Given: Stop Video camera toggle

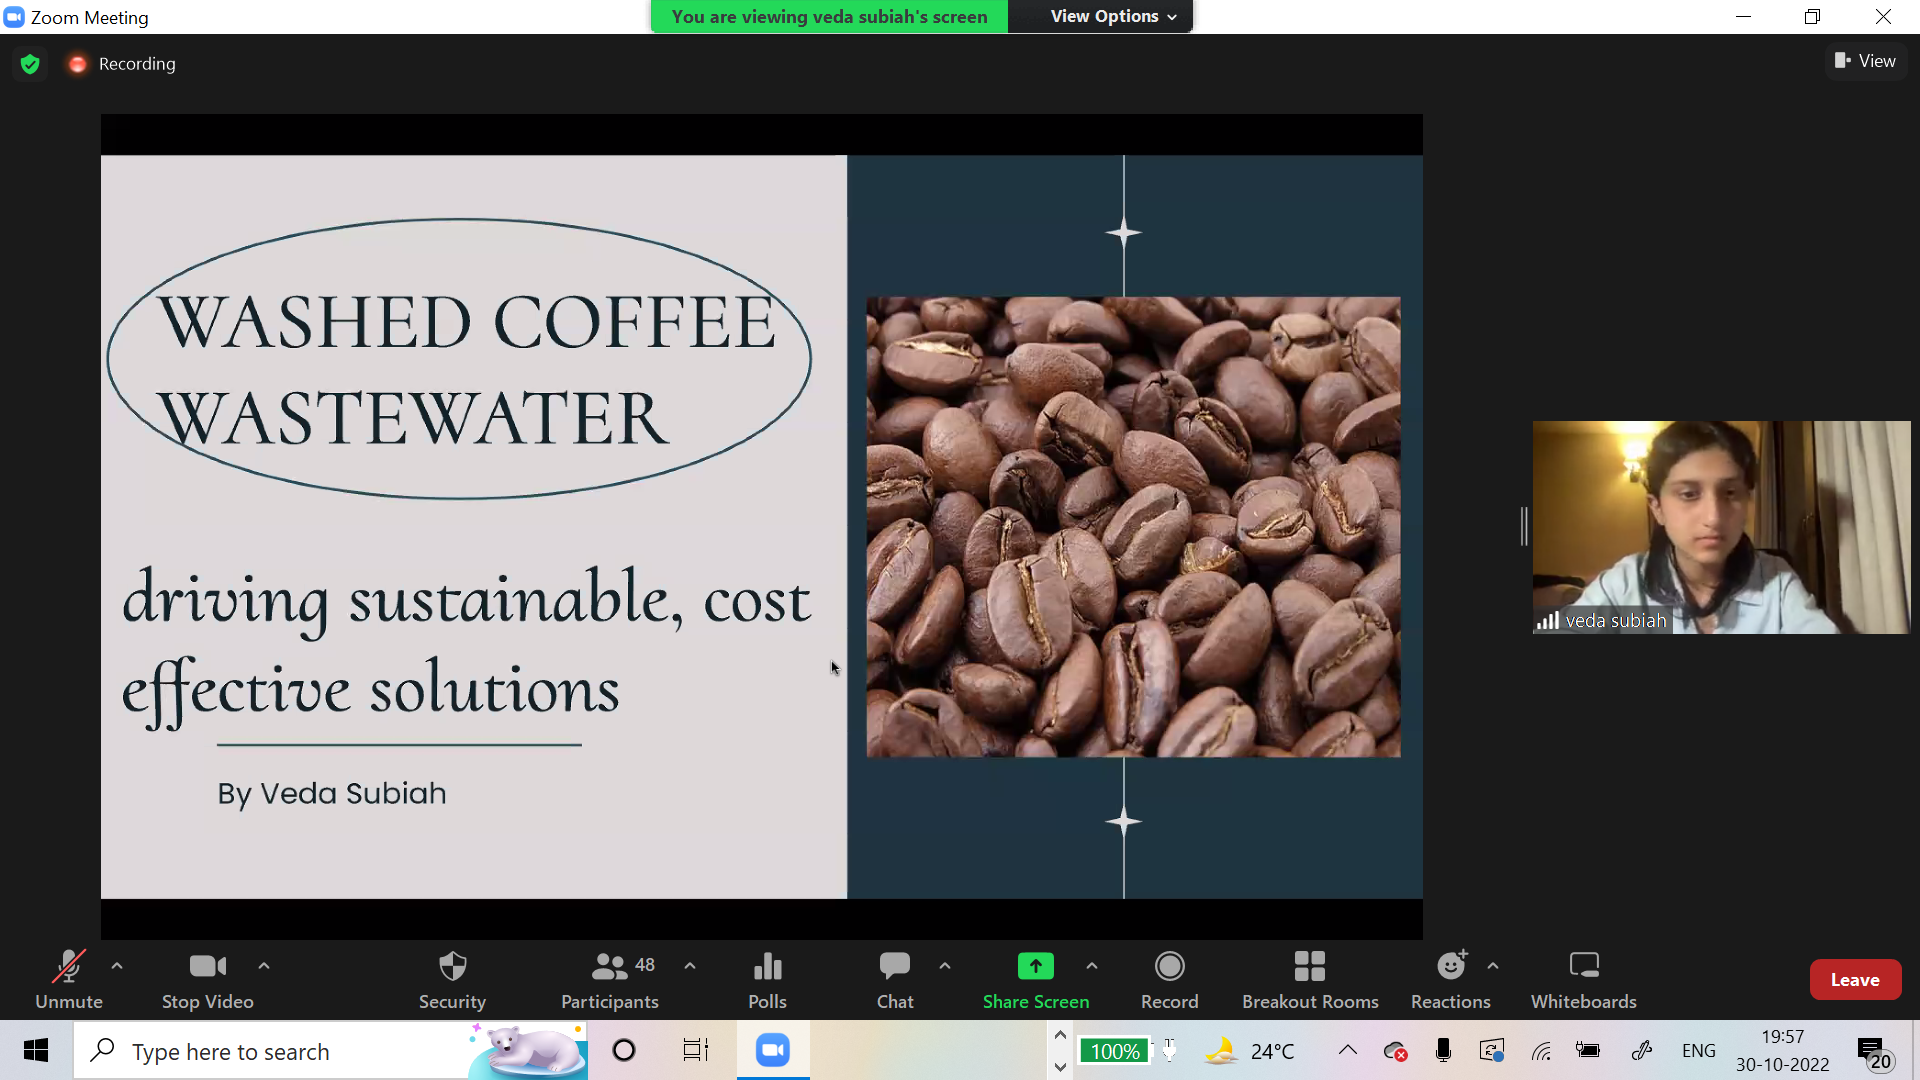Looking at the screenshot, I should click(x=207, y=979).
